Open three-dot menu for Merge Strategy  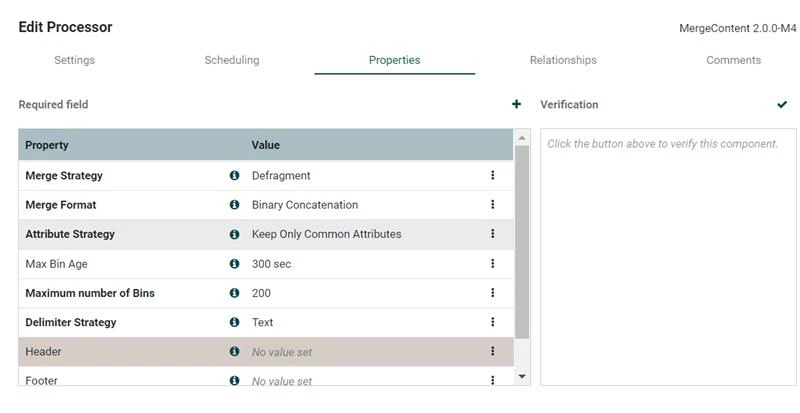tap(492, 175)
